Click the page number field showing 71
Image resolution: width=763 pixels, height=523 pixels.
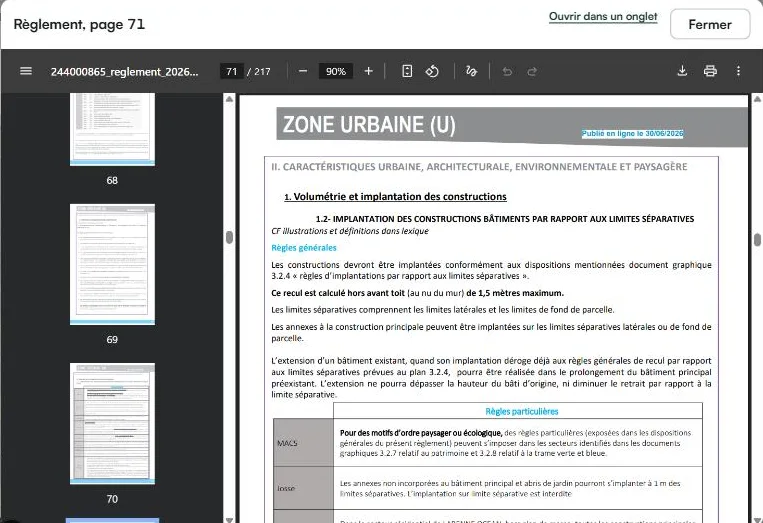click(x=232, y=72)
